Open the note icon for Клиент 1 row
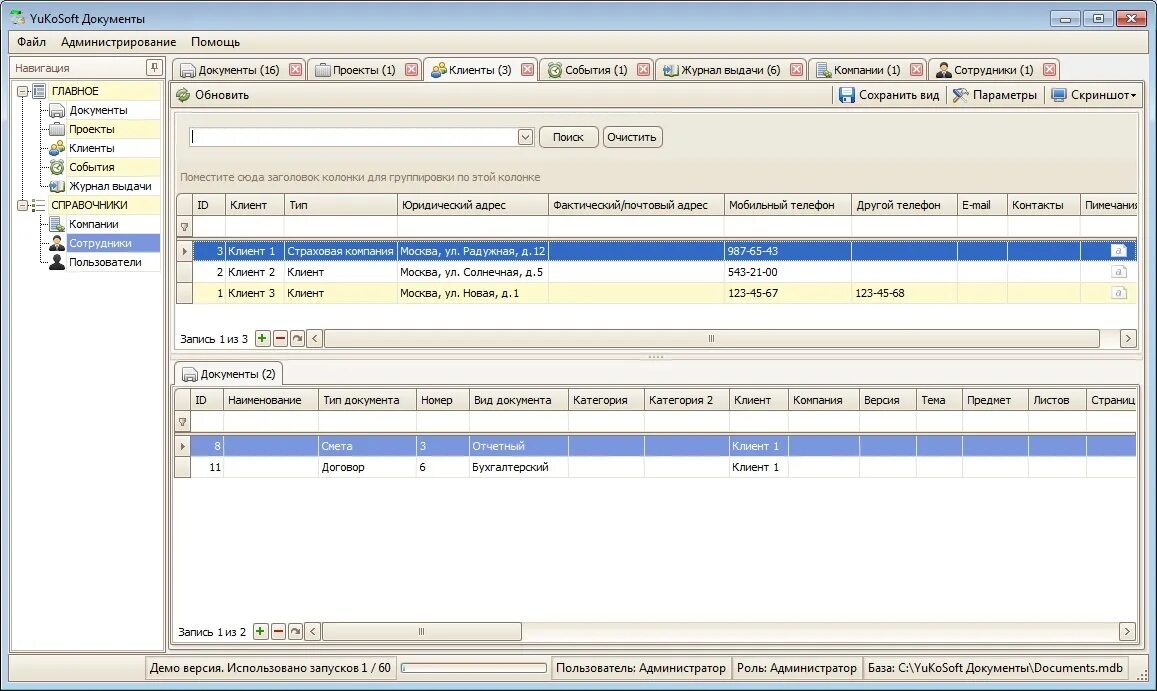Image resolution: width=1157 pixels, height=691 pixels. (x=1119, y=251)
